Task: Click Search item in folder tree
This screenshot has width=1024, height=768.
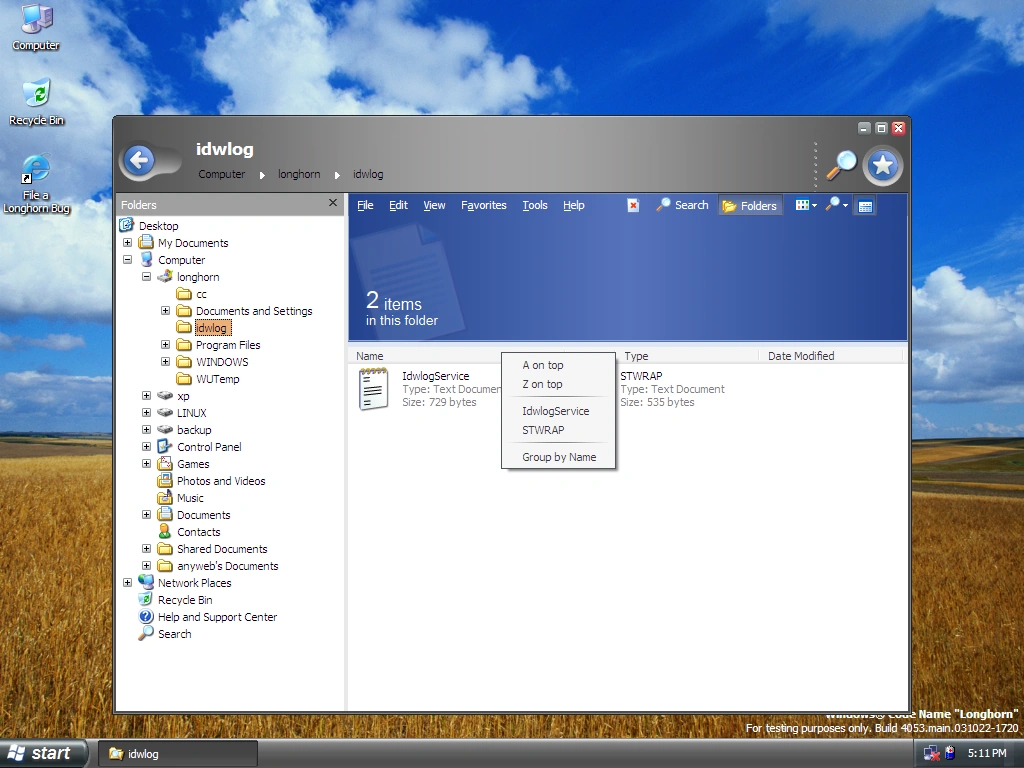Action: [174, 633]
